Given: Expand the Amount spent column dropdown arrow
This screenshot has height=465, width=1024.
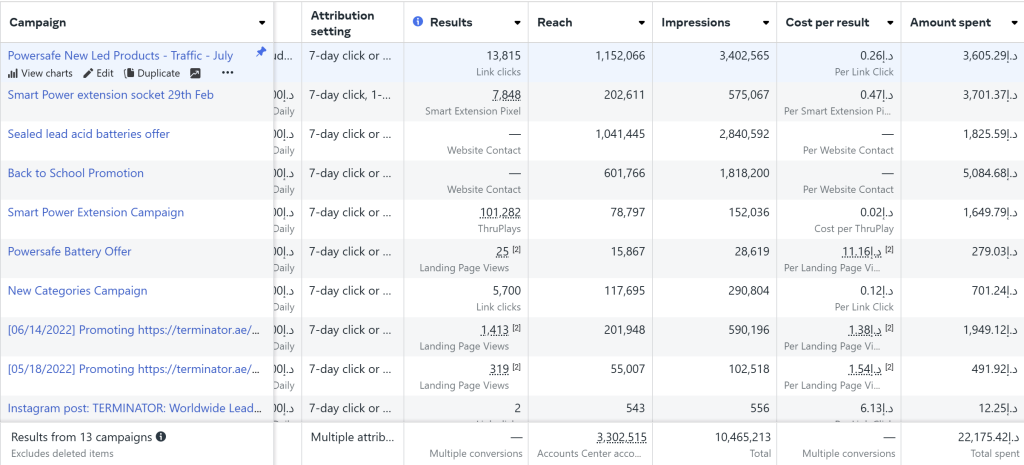Looking at the screenshot, I should point(1013,22).
